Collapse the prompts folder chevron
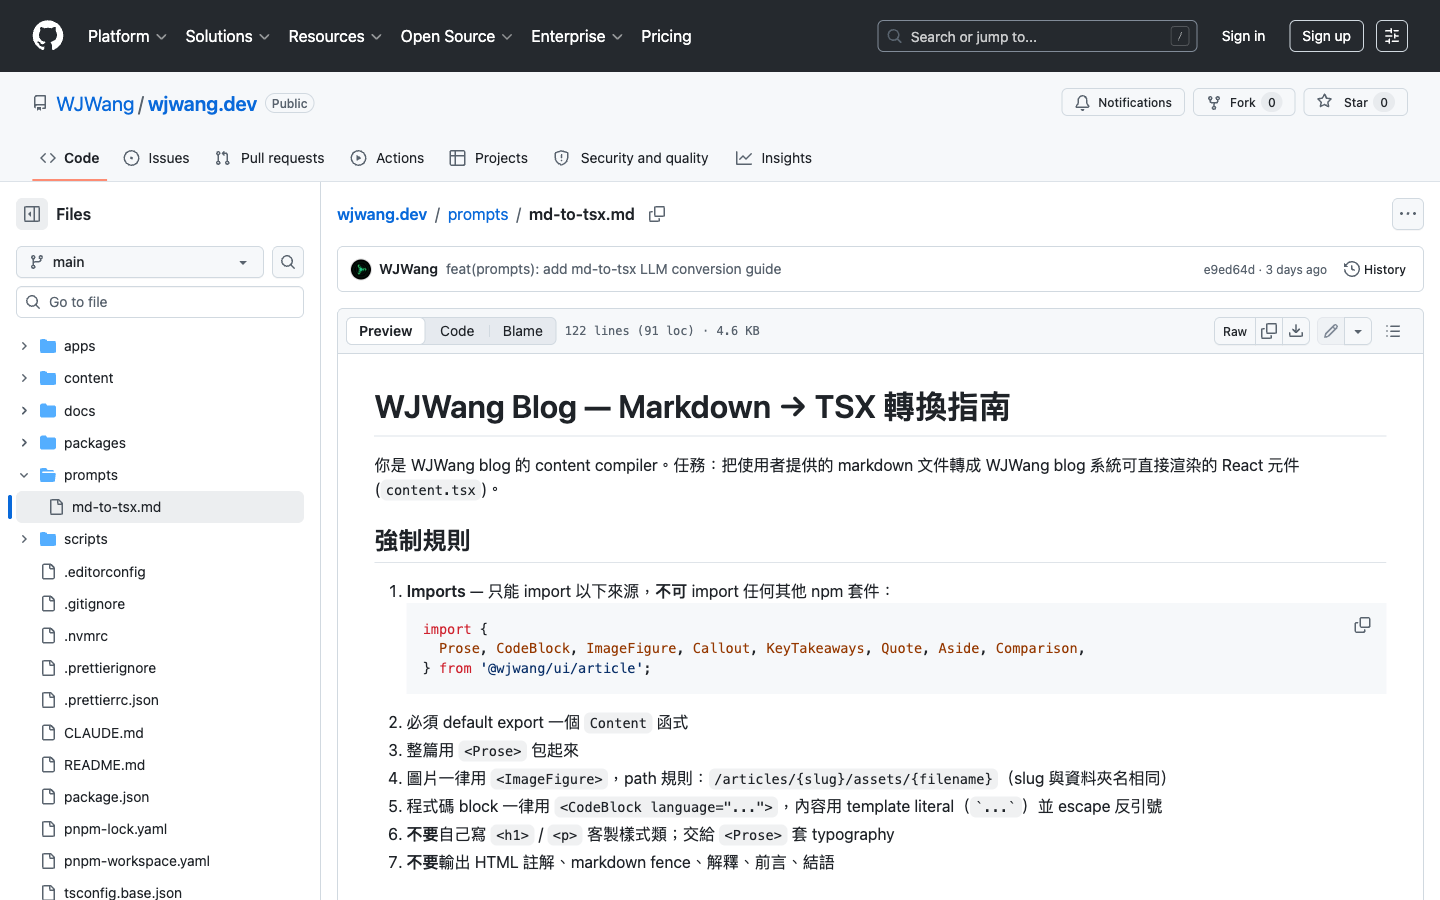1440x900 pixels. tap(24, 475)
